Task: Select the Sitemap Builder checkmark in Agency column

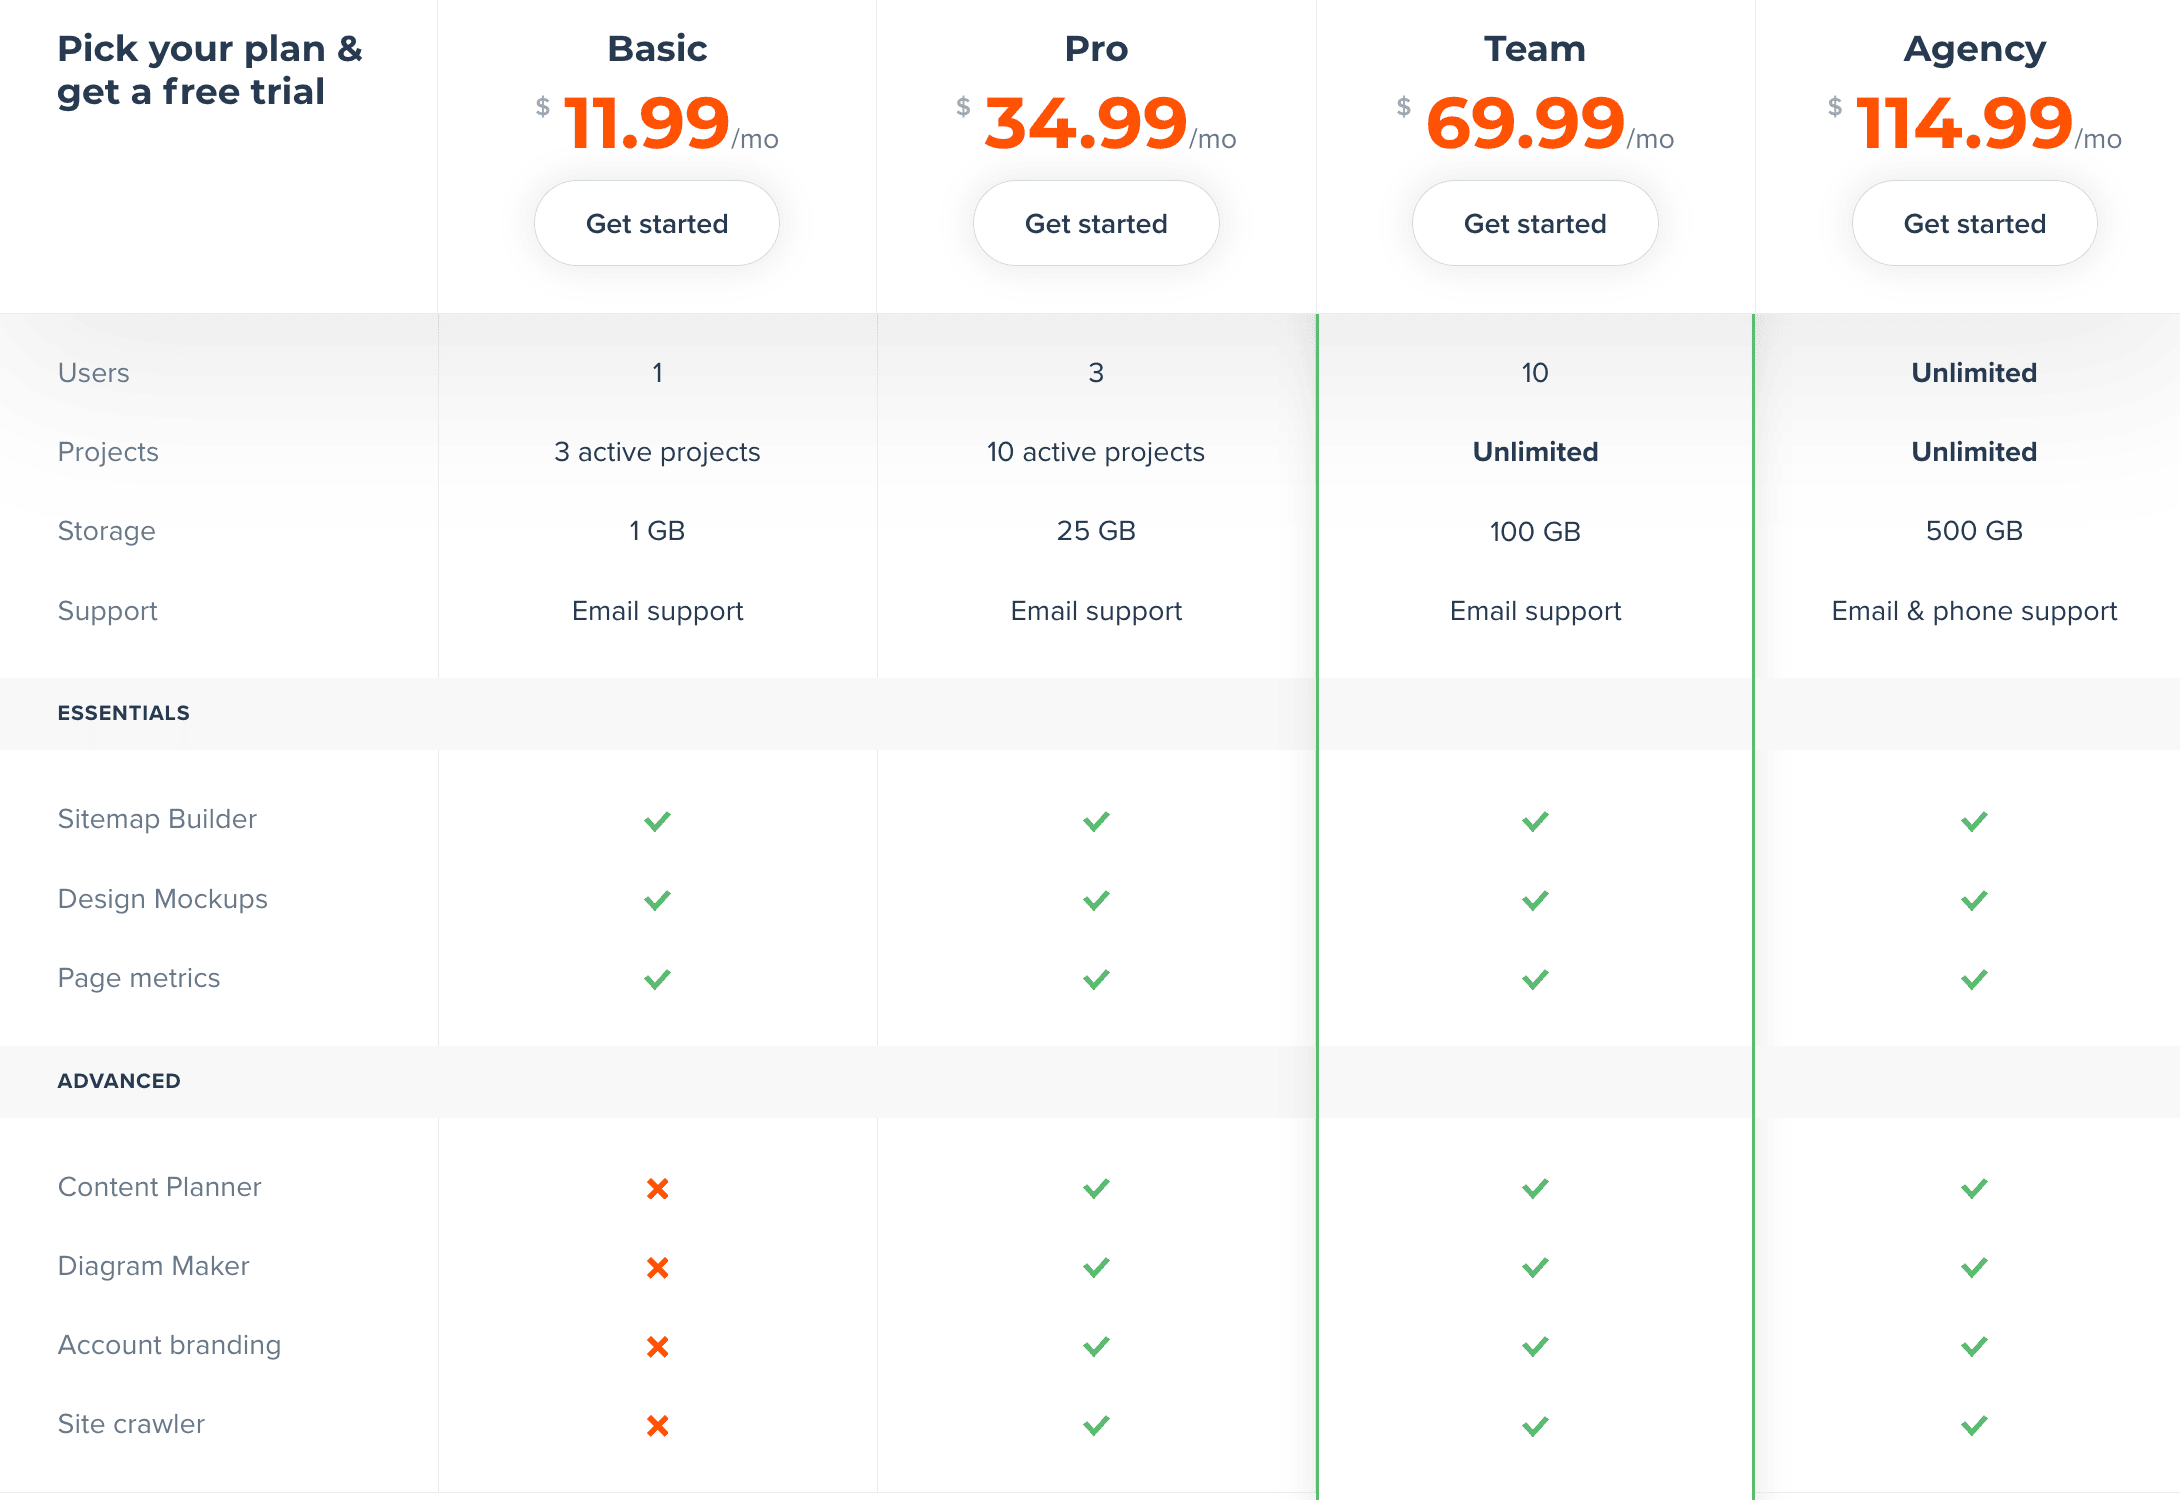Action: [x=1973, y=820]
